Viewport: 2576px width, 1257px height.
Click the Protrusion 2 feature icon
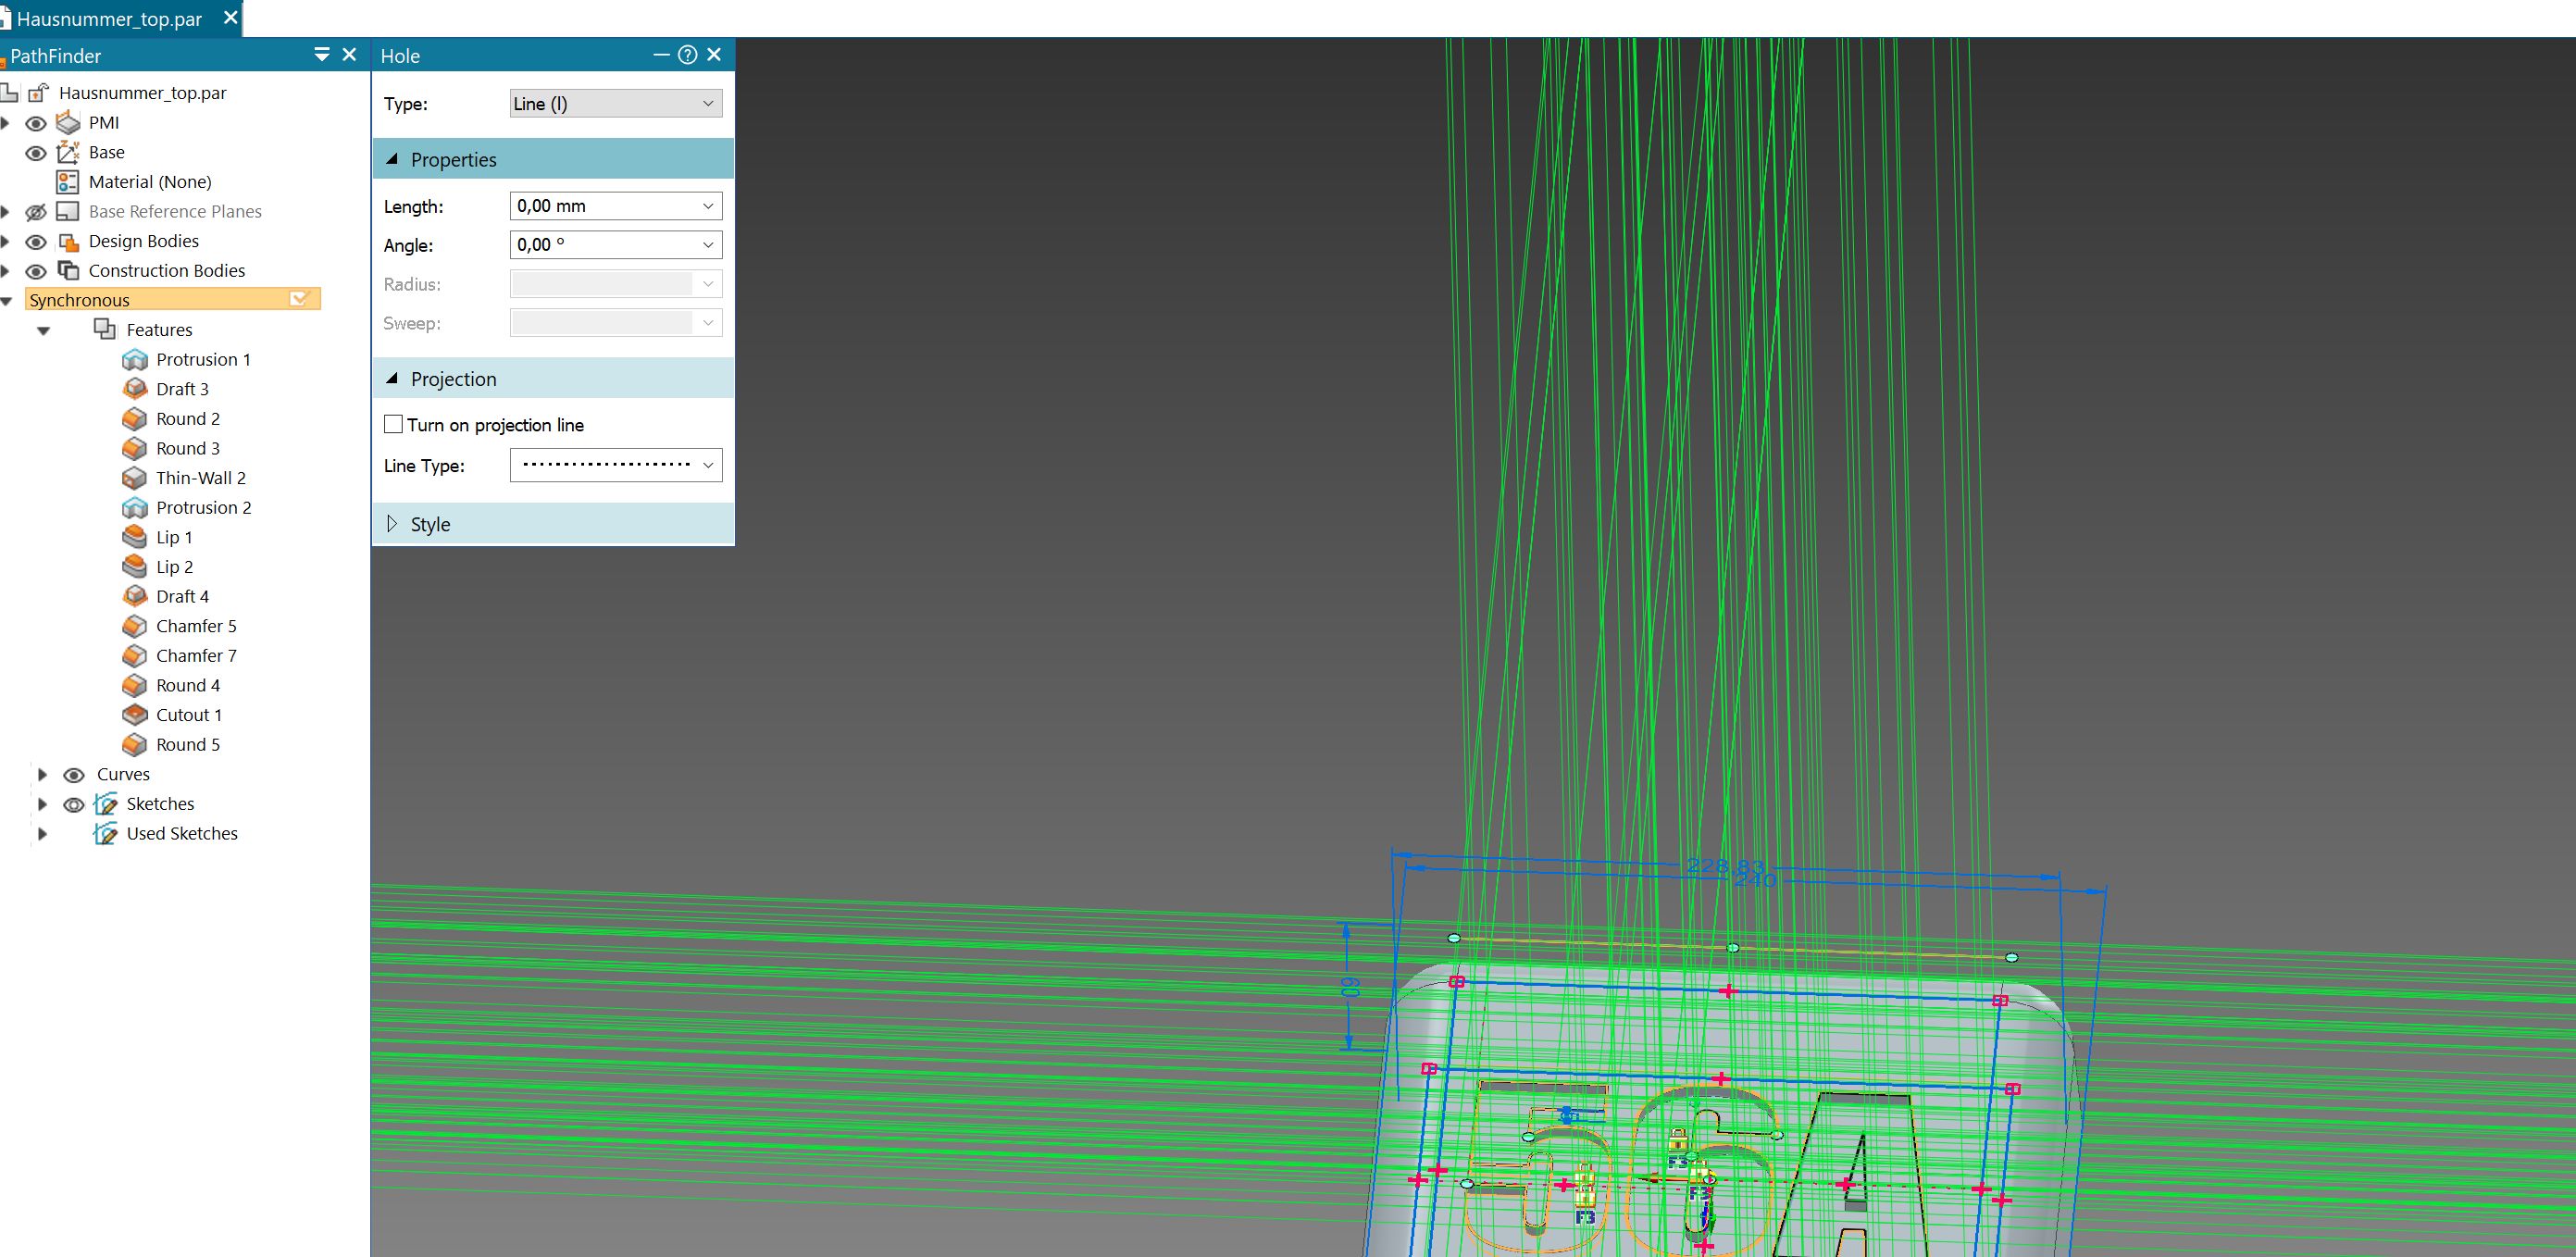(x=135, y=507)
